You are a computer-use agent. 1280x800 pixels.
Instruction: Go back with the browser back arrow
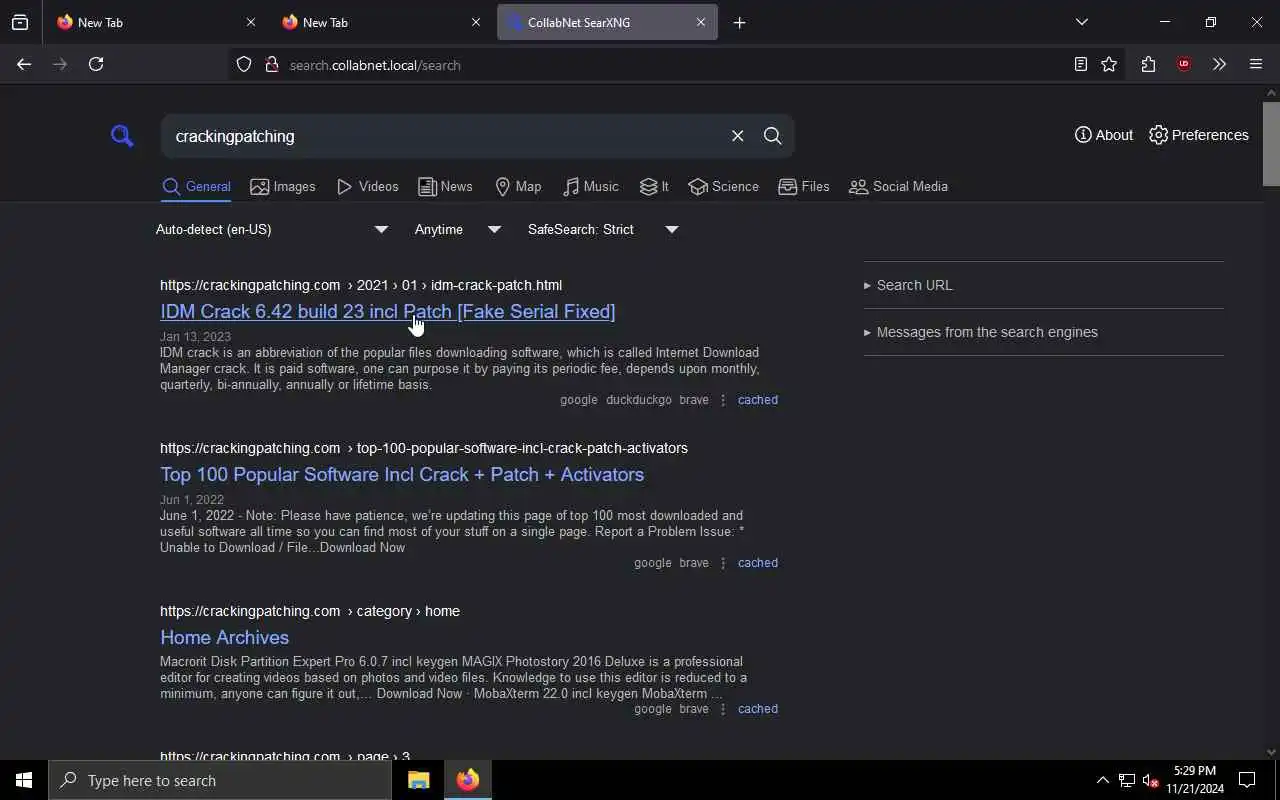[x=24, y=64]
